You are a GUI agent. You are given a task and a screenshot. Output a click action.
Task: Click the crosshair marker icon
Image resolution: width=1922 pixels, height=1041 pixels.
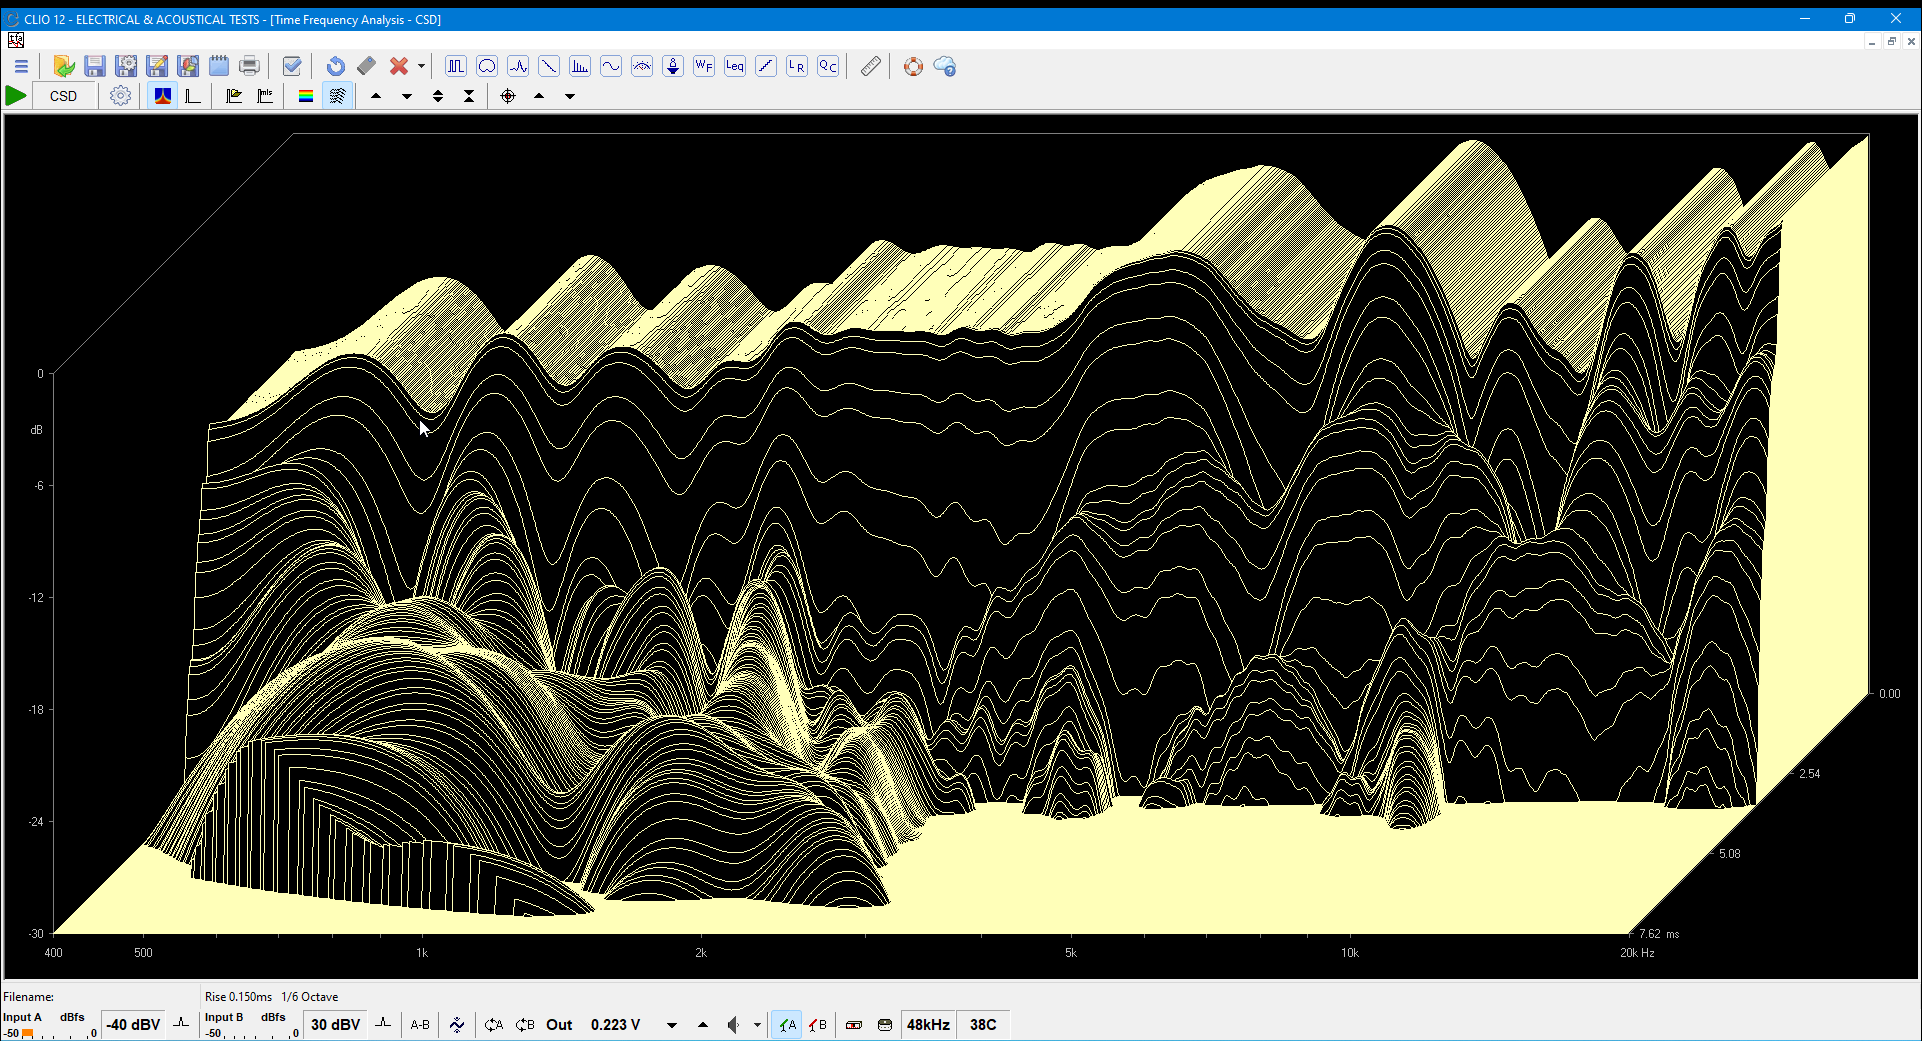click(508, 96)
